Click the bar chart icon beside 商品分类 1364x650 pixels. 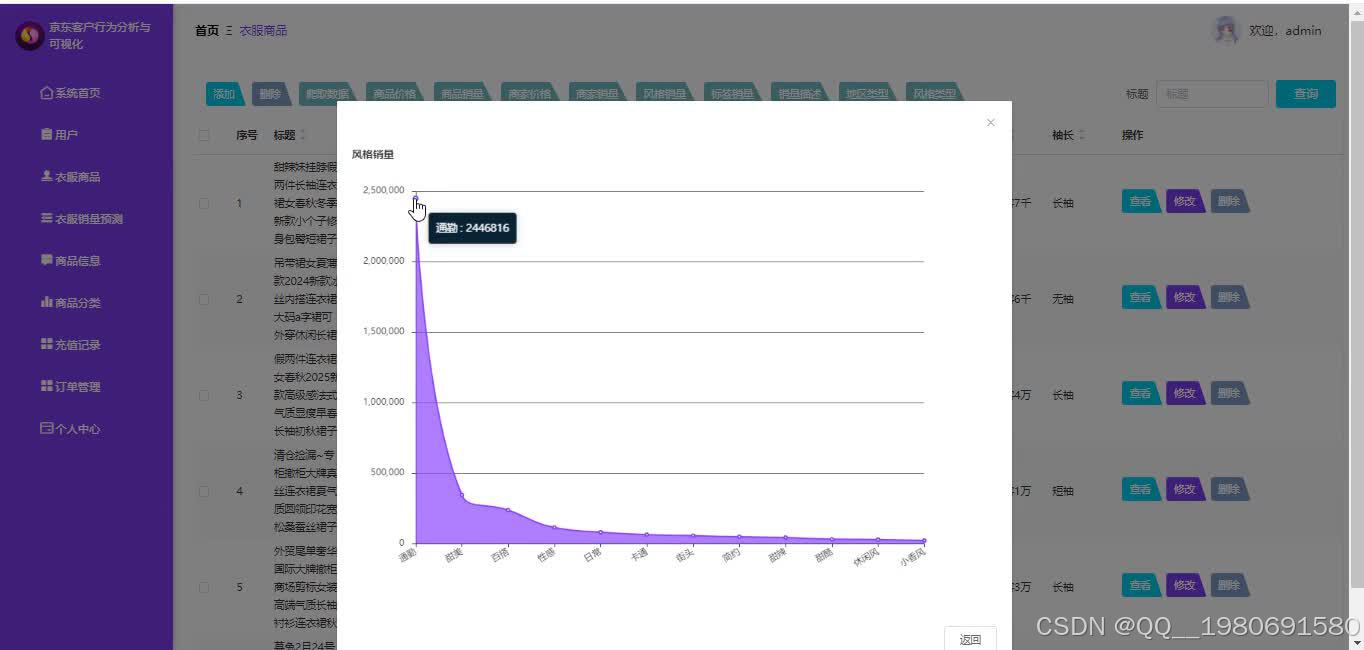(46, 302)
